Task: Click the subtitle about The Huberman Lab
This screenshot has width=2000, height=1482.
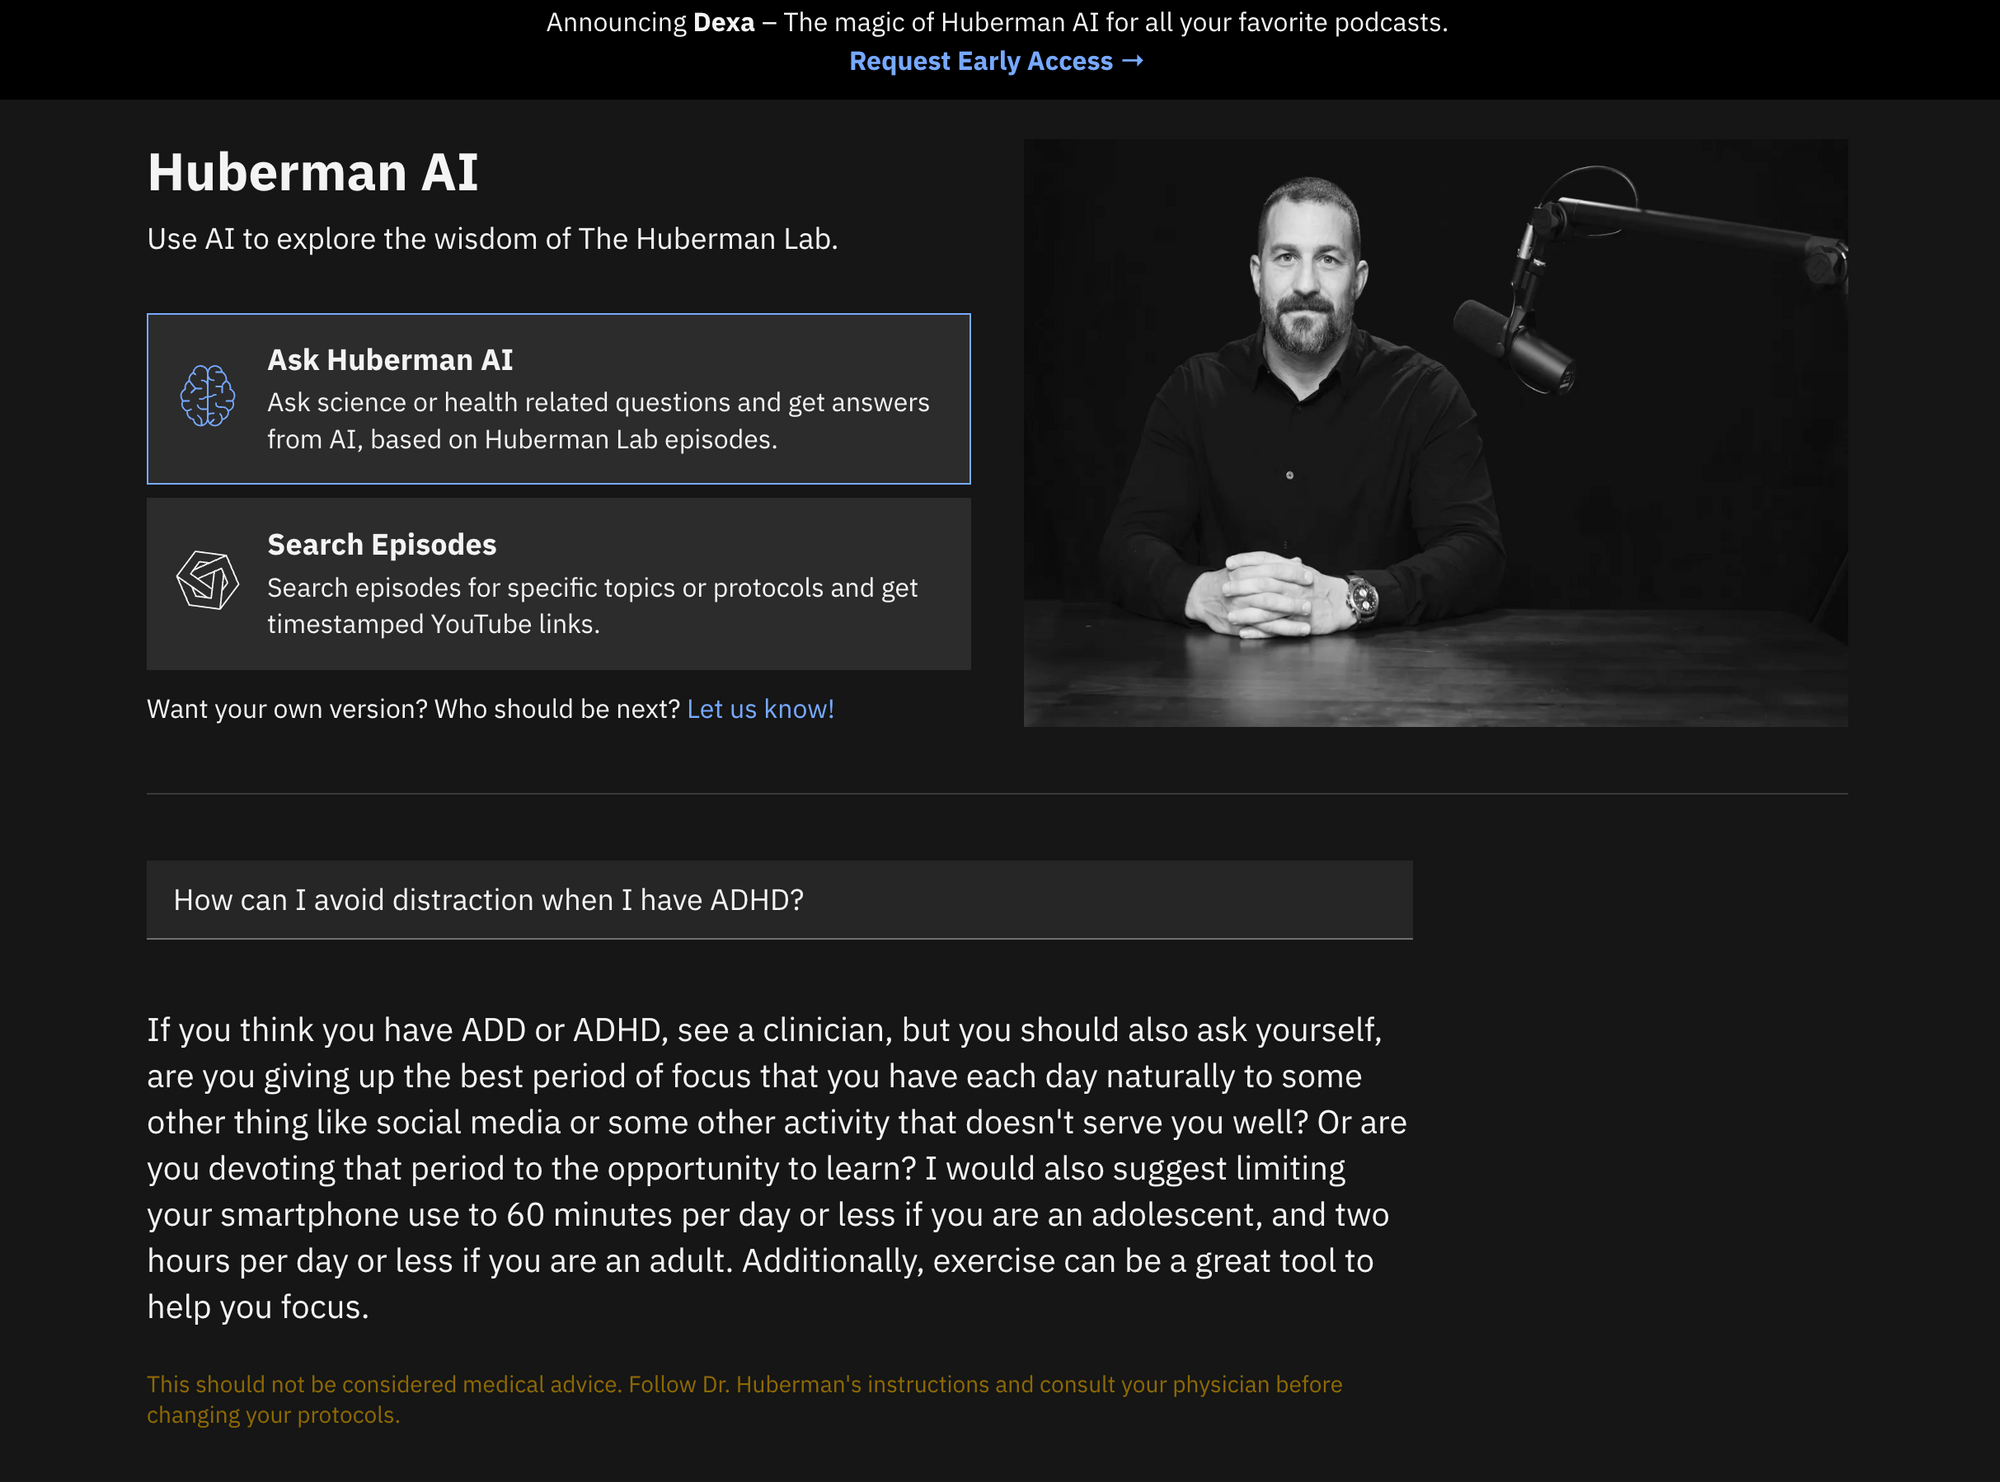Action: 492,239
